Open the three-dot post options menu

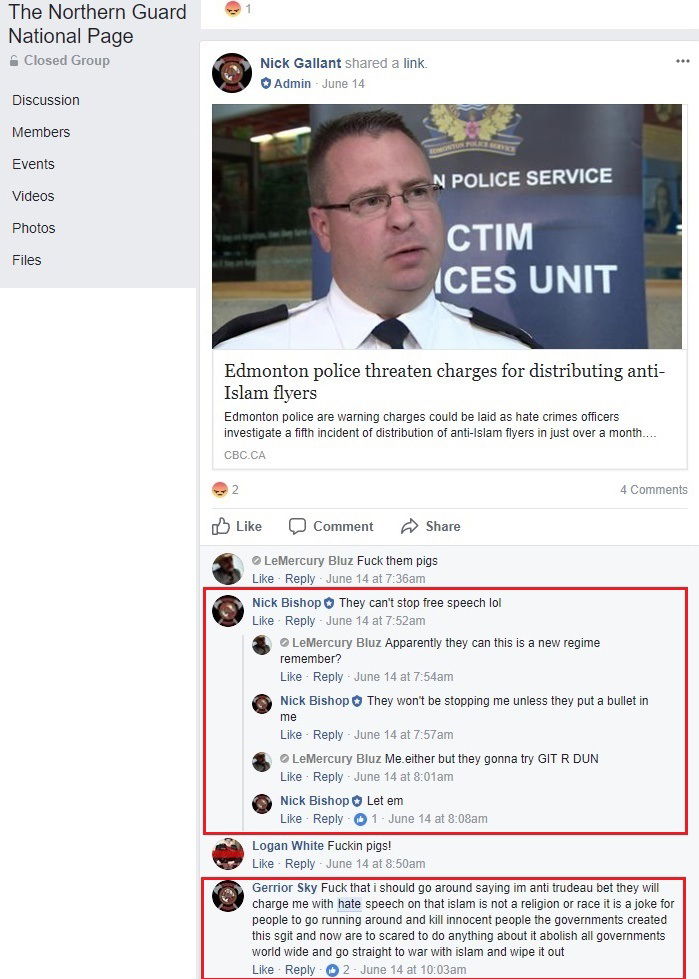click(682, 61)
